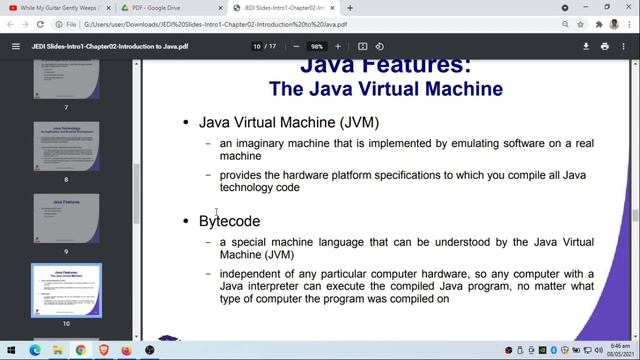Click the media control circle icon in title bar
Screen dimensions: 640x360
click(x=565, y=8)
